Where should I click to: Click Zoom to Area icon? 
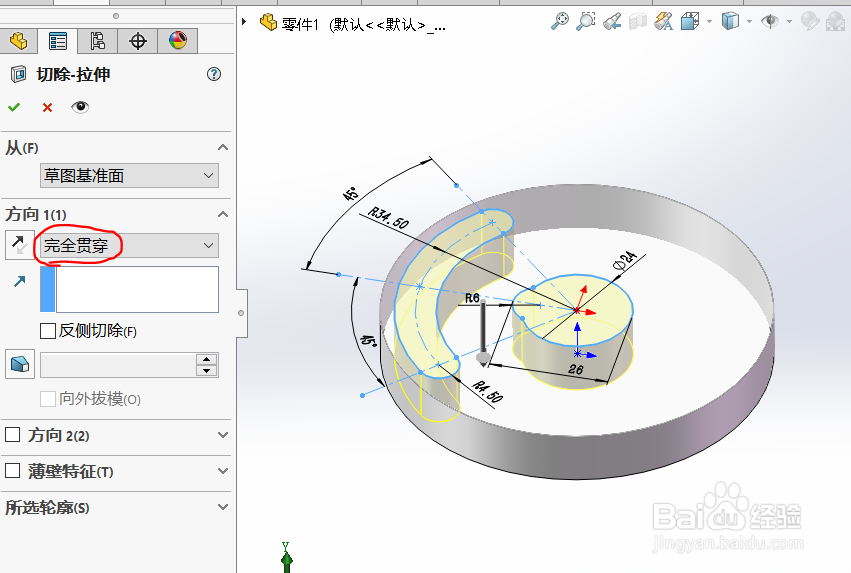click(x=586, y=21)
